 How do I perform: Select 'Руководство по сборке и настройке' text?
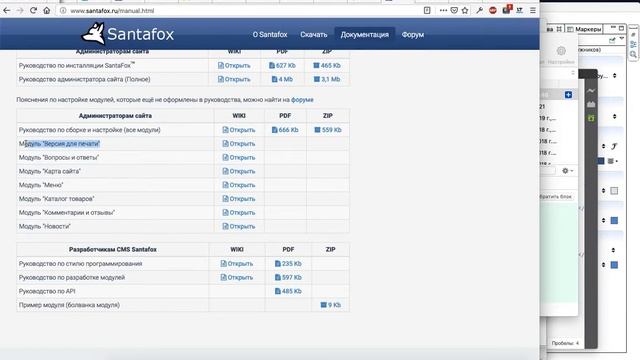coord(70,130)
